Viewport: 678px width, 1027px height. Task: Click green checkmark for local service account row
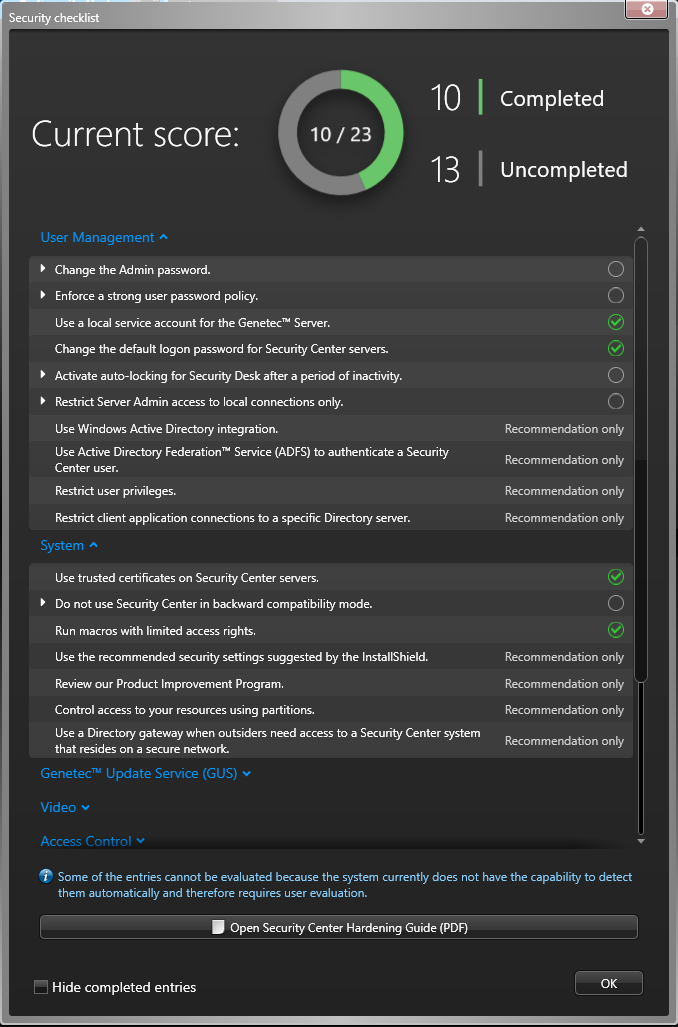tap(616, 322)
